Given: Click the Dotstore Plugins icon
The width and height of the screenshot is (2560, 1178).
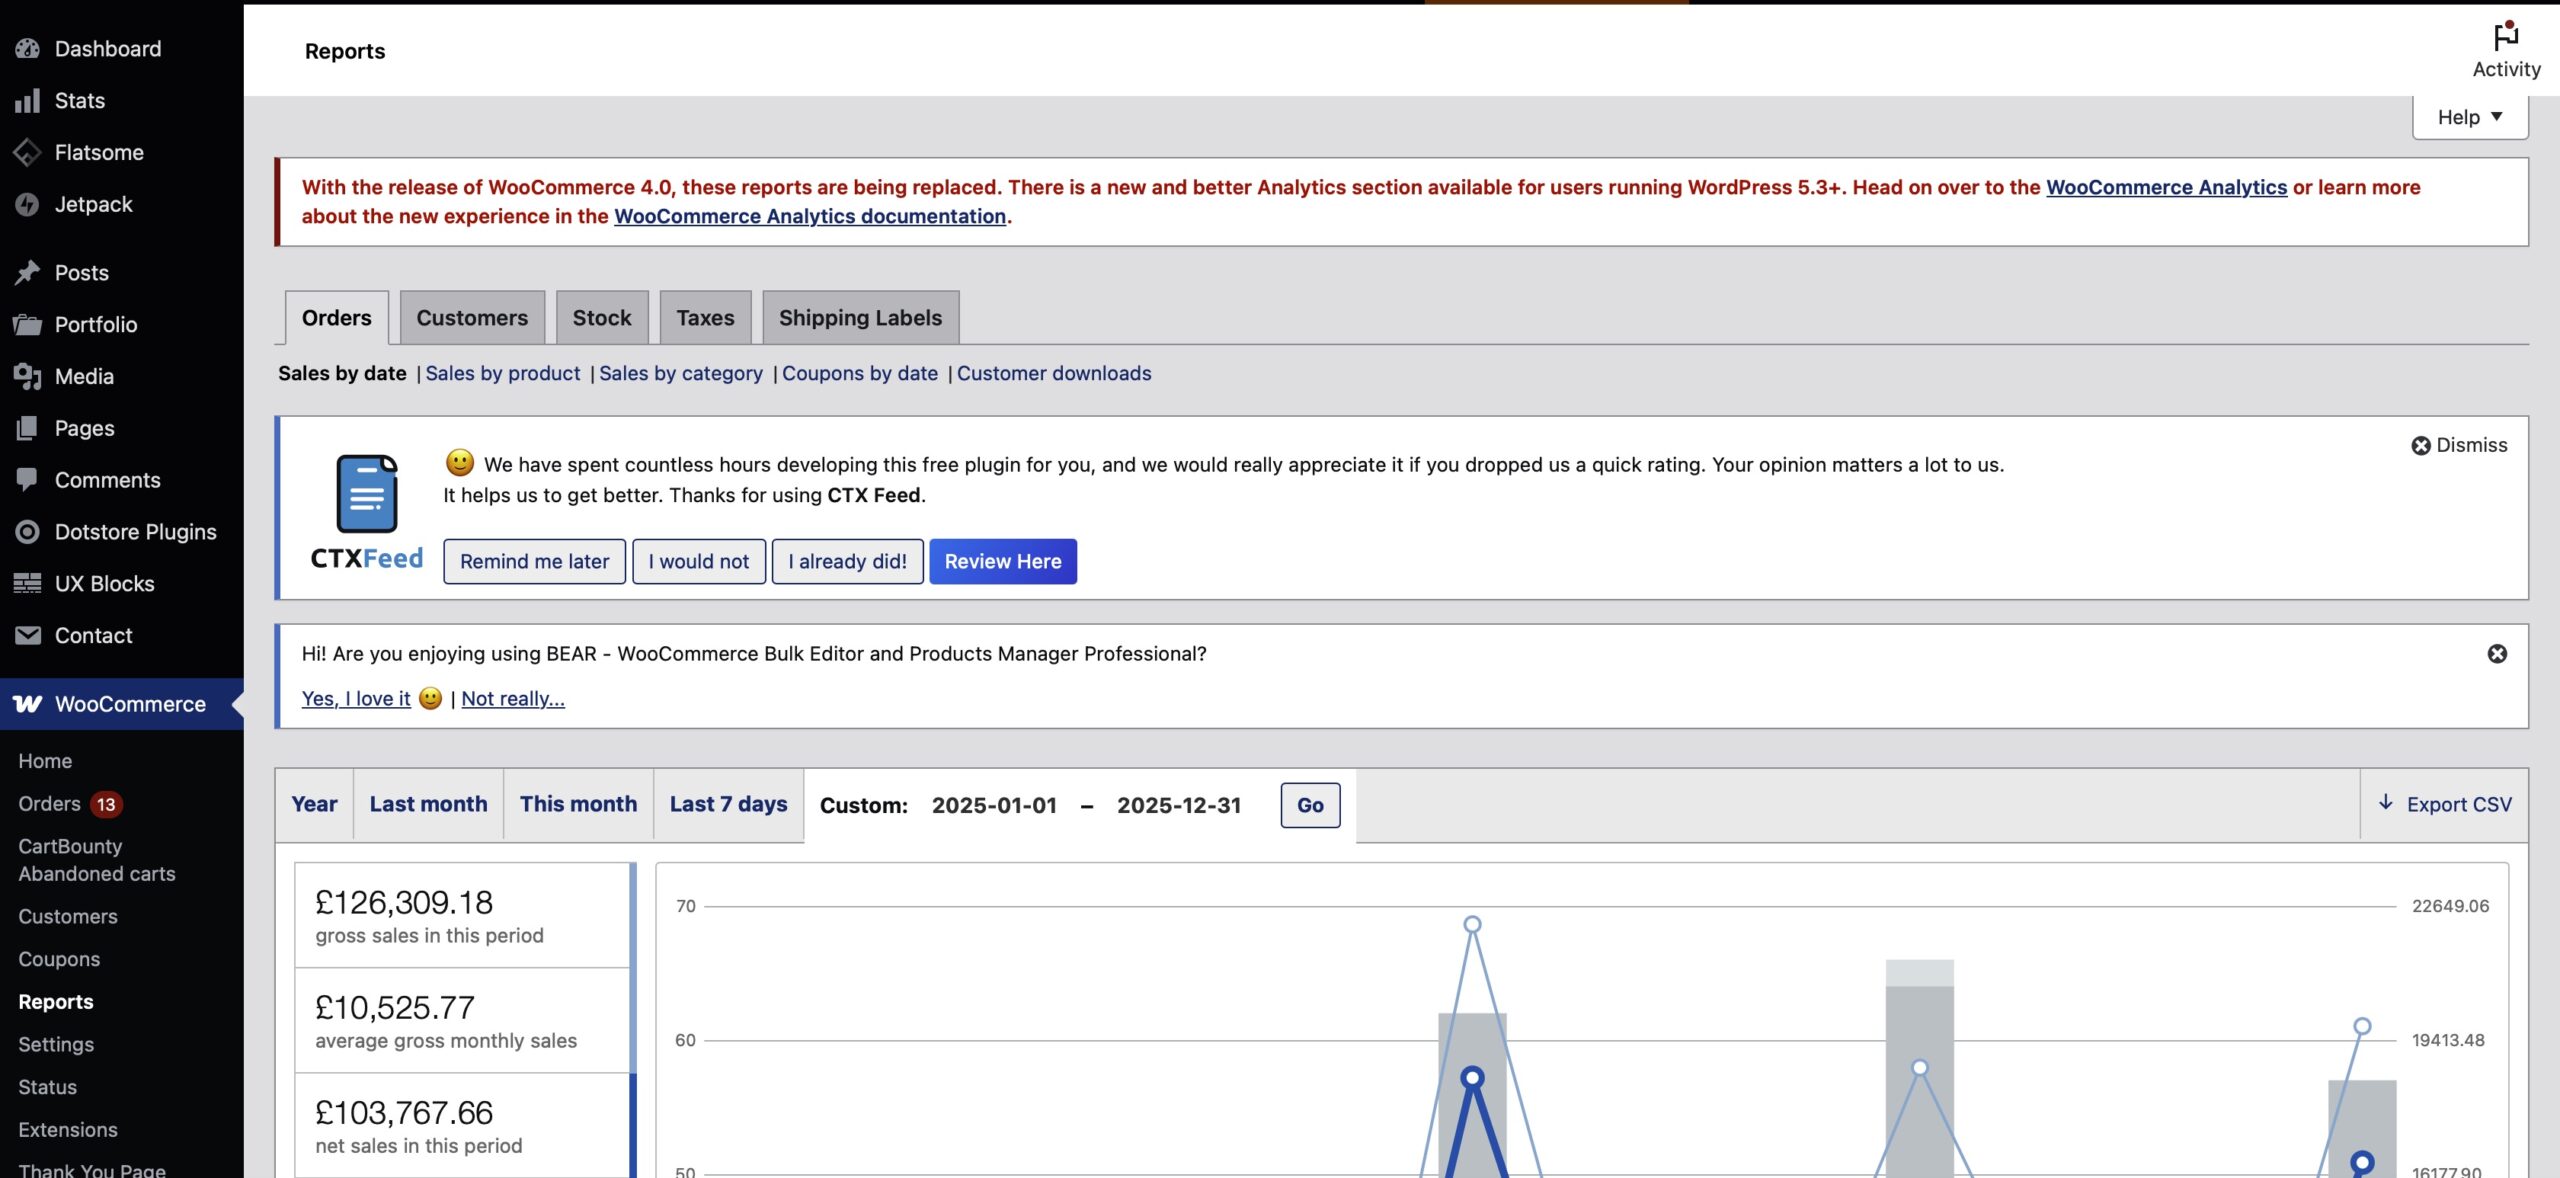Looking at the screenshot, I should point(27,532).
